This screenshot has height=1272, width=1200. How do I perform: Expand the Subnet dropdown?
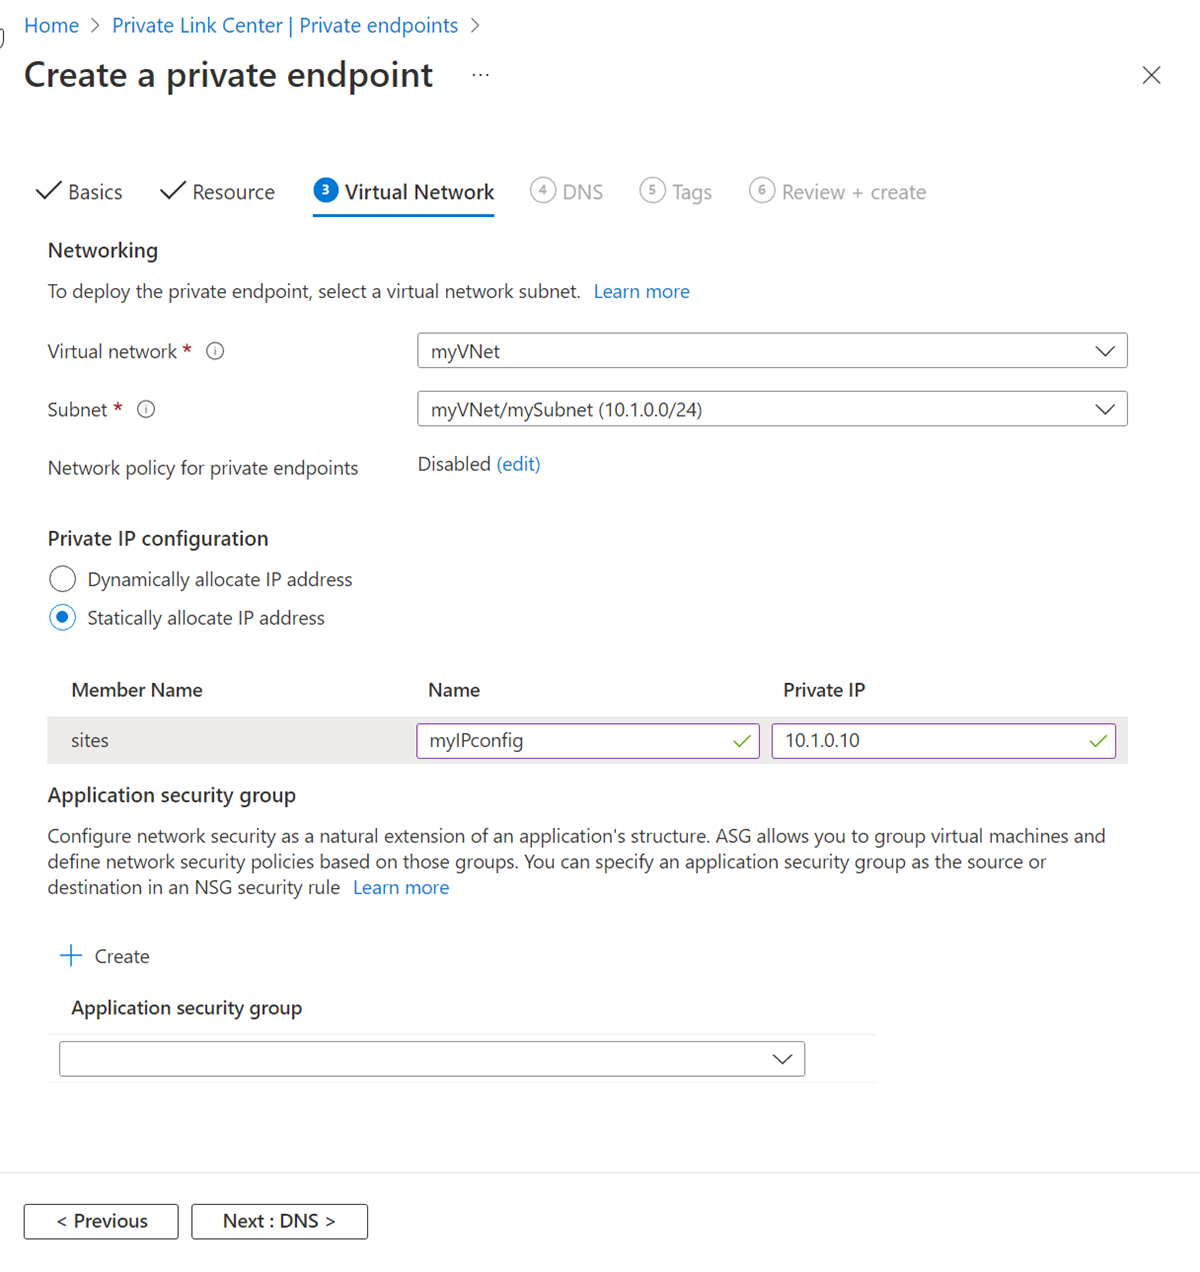click(x=771, y=409)
